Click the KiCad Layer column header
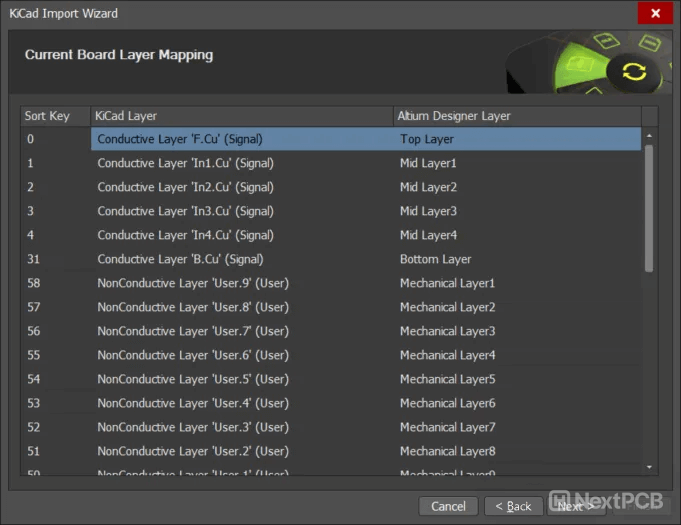This screenshot has width=681, height=525. 242,116
